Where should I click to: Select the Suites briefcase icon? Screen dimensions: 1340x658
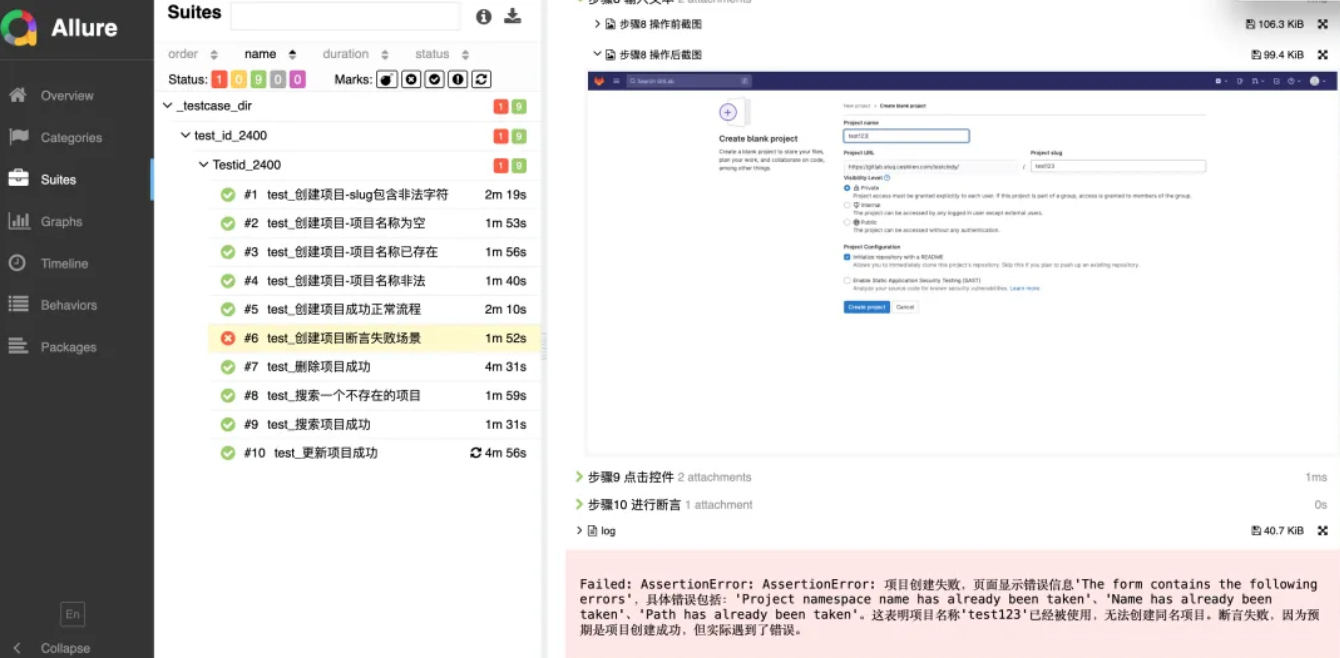click(17, 179)
